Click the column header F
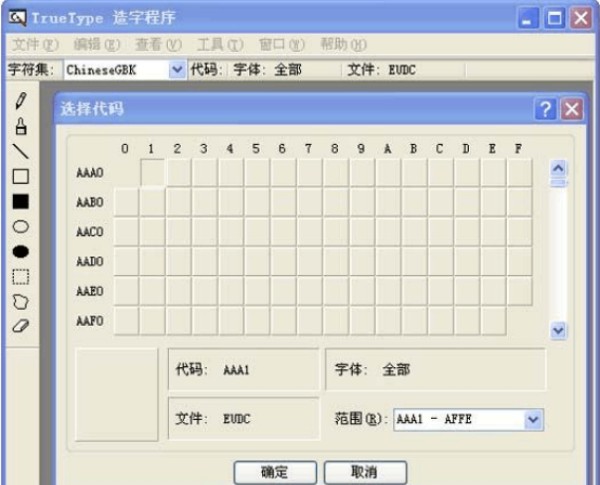 pyautogui.click(x=518, y=149)
